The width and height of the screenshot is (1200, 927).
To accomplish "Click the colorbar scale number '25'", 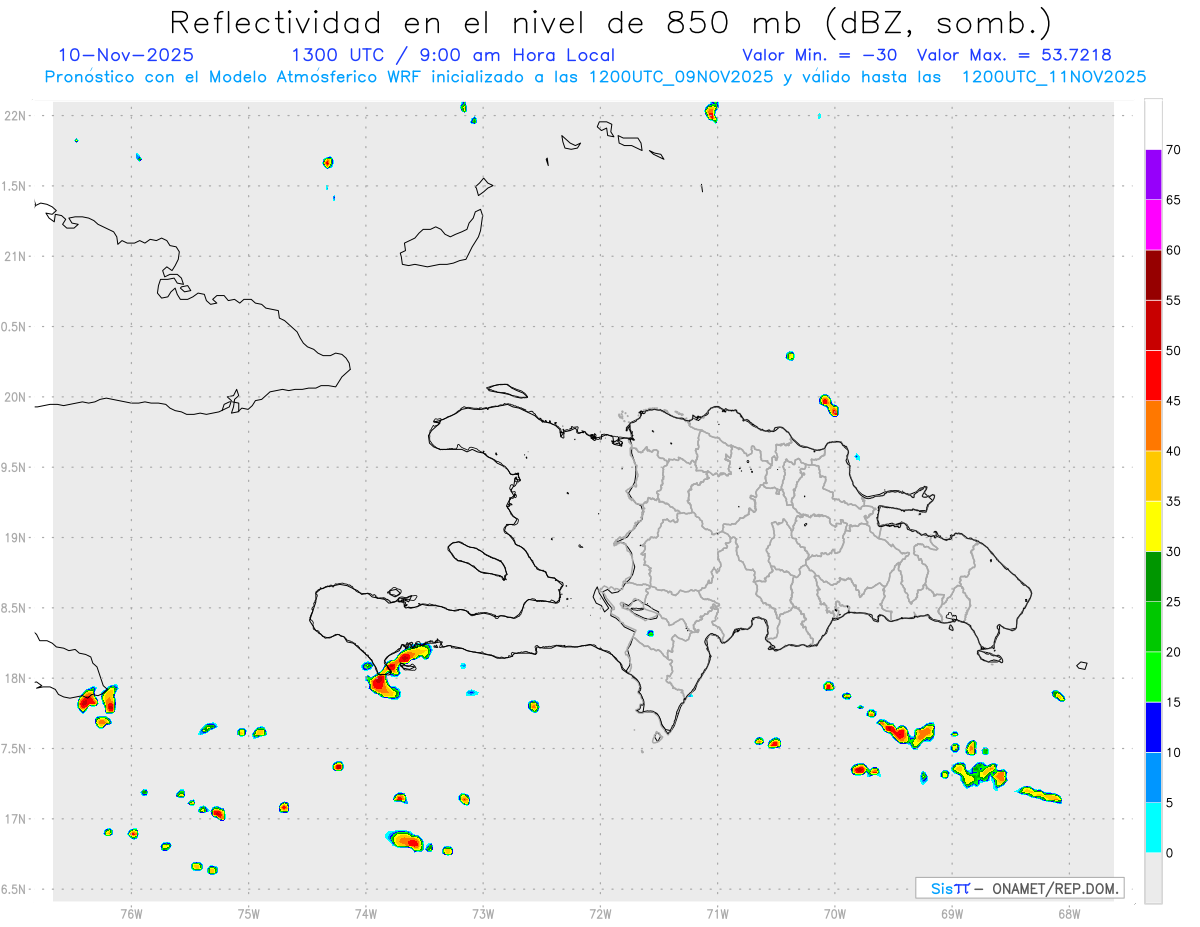I will point(1173,602).
